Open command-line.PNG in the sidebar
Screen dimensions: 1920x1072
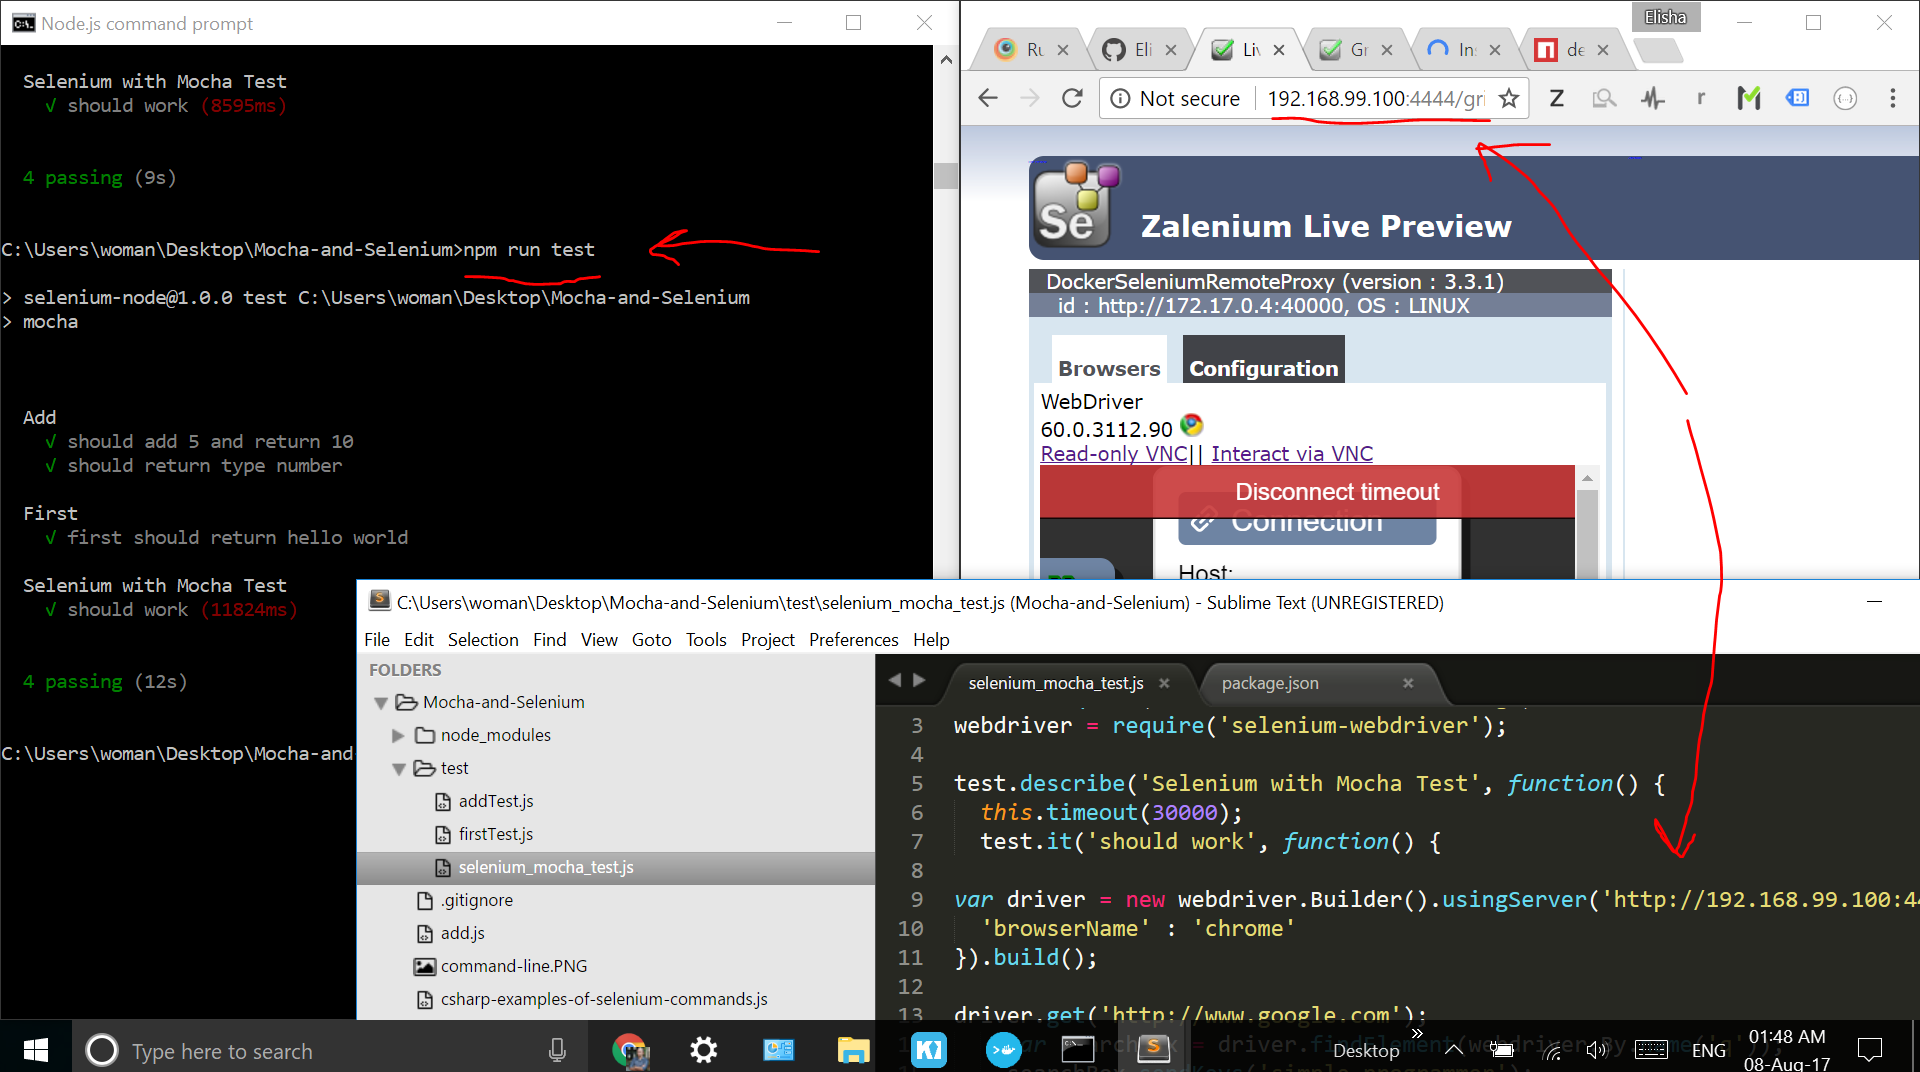pyautogui.click(x=514, y=966)
